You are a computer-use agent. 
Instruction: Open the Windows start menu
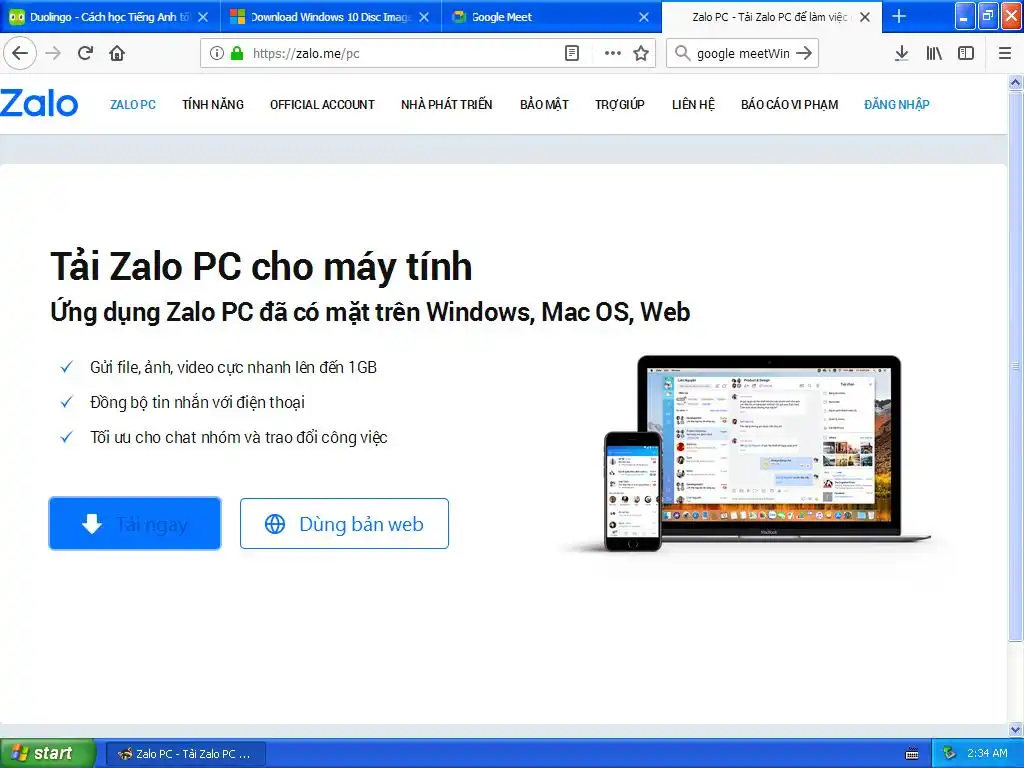point(47,753)
